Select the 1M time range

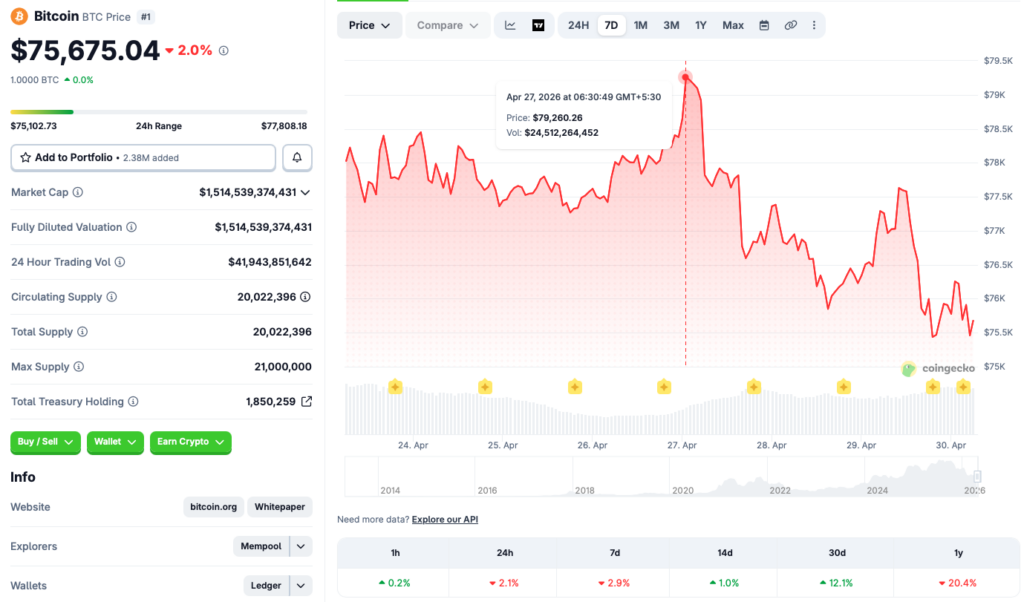(x=641, y=25)
